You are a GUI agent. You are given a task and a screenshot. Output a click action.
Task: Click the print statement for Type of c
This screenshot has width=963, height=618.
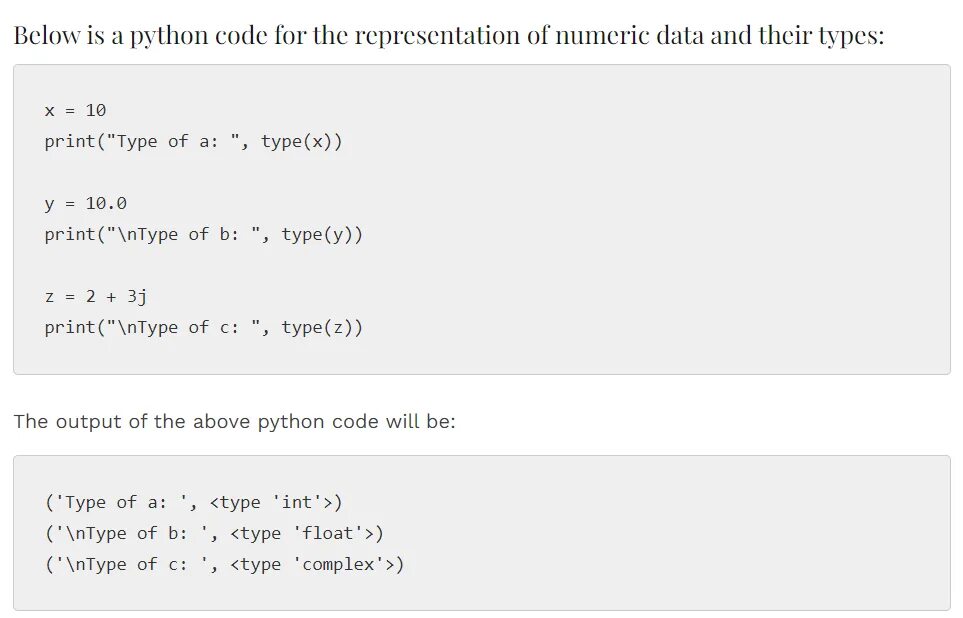(x=203, y=327)
